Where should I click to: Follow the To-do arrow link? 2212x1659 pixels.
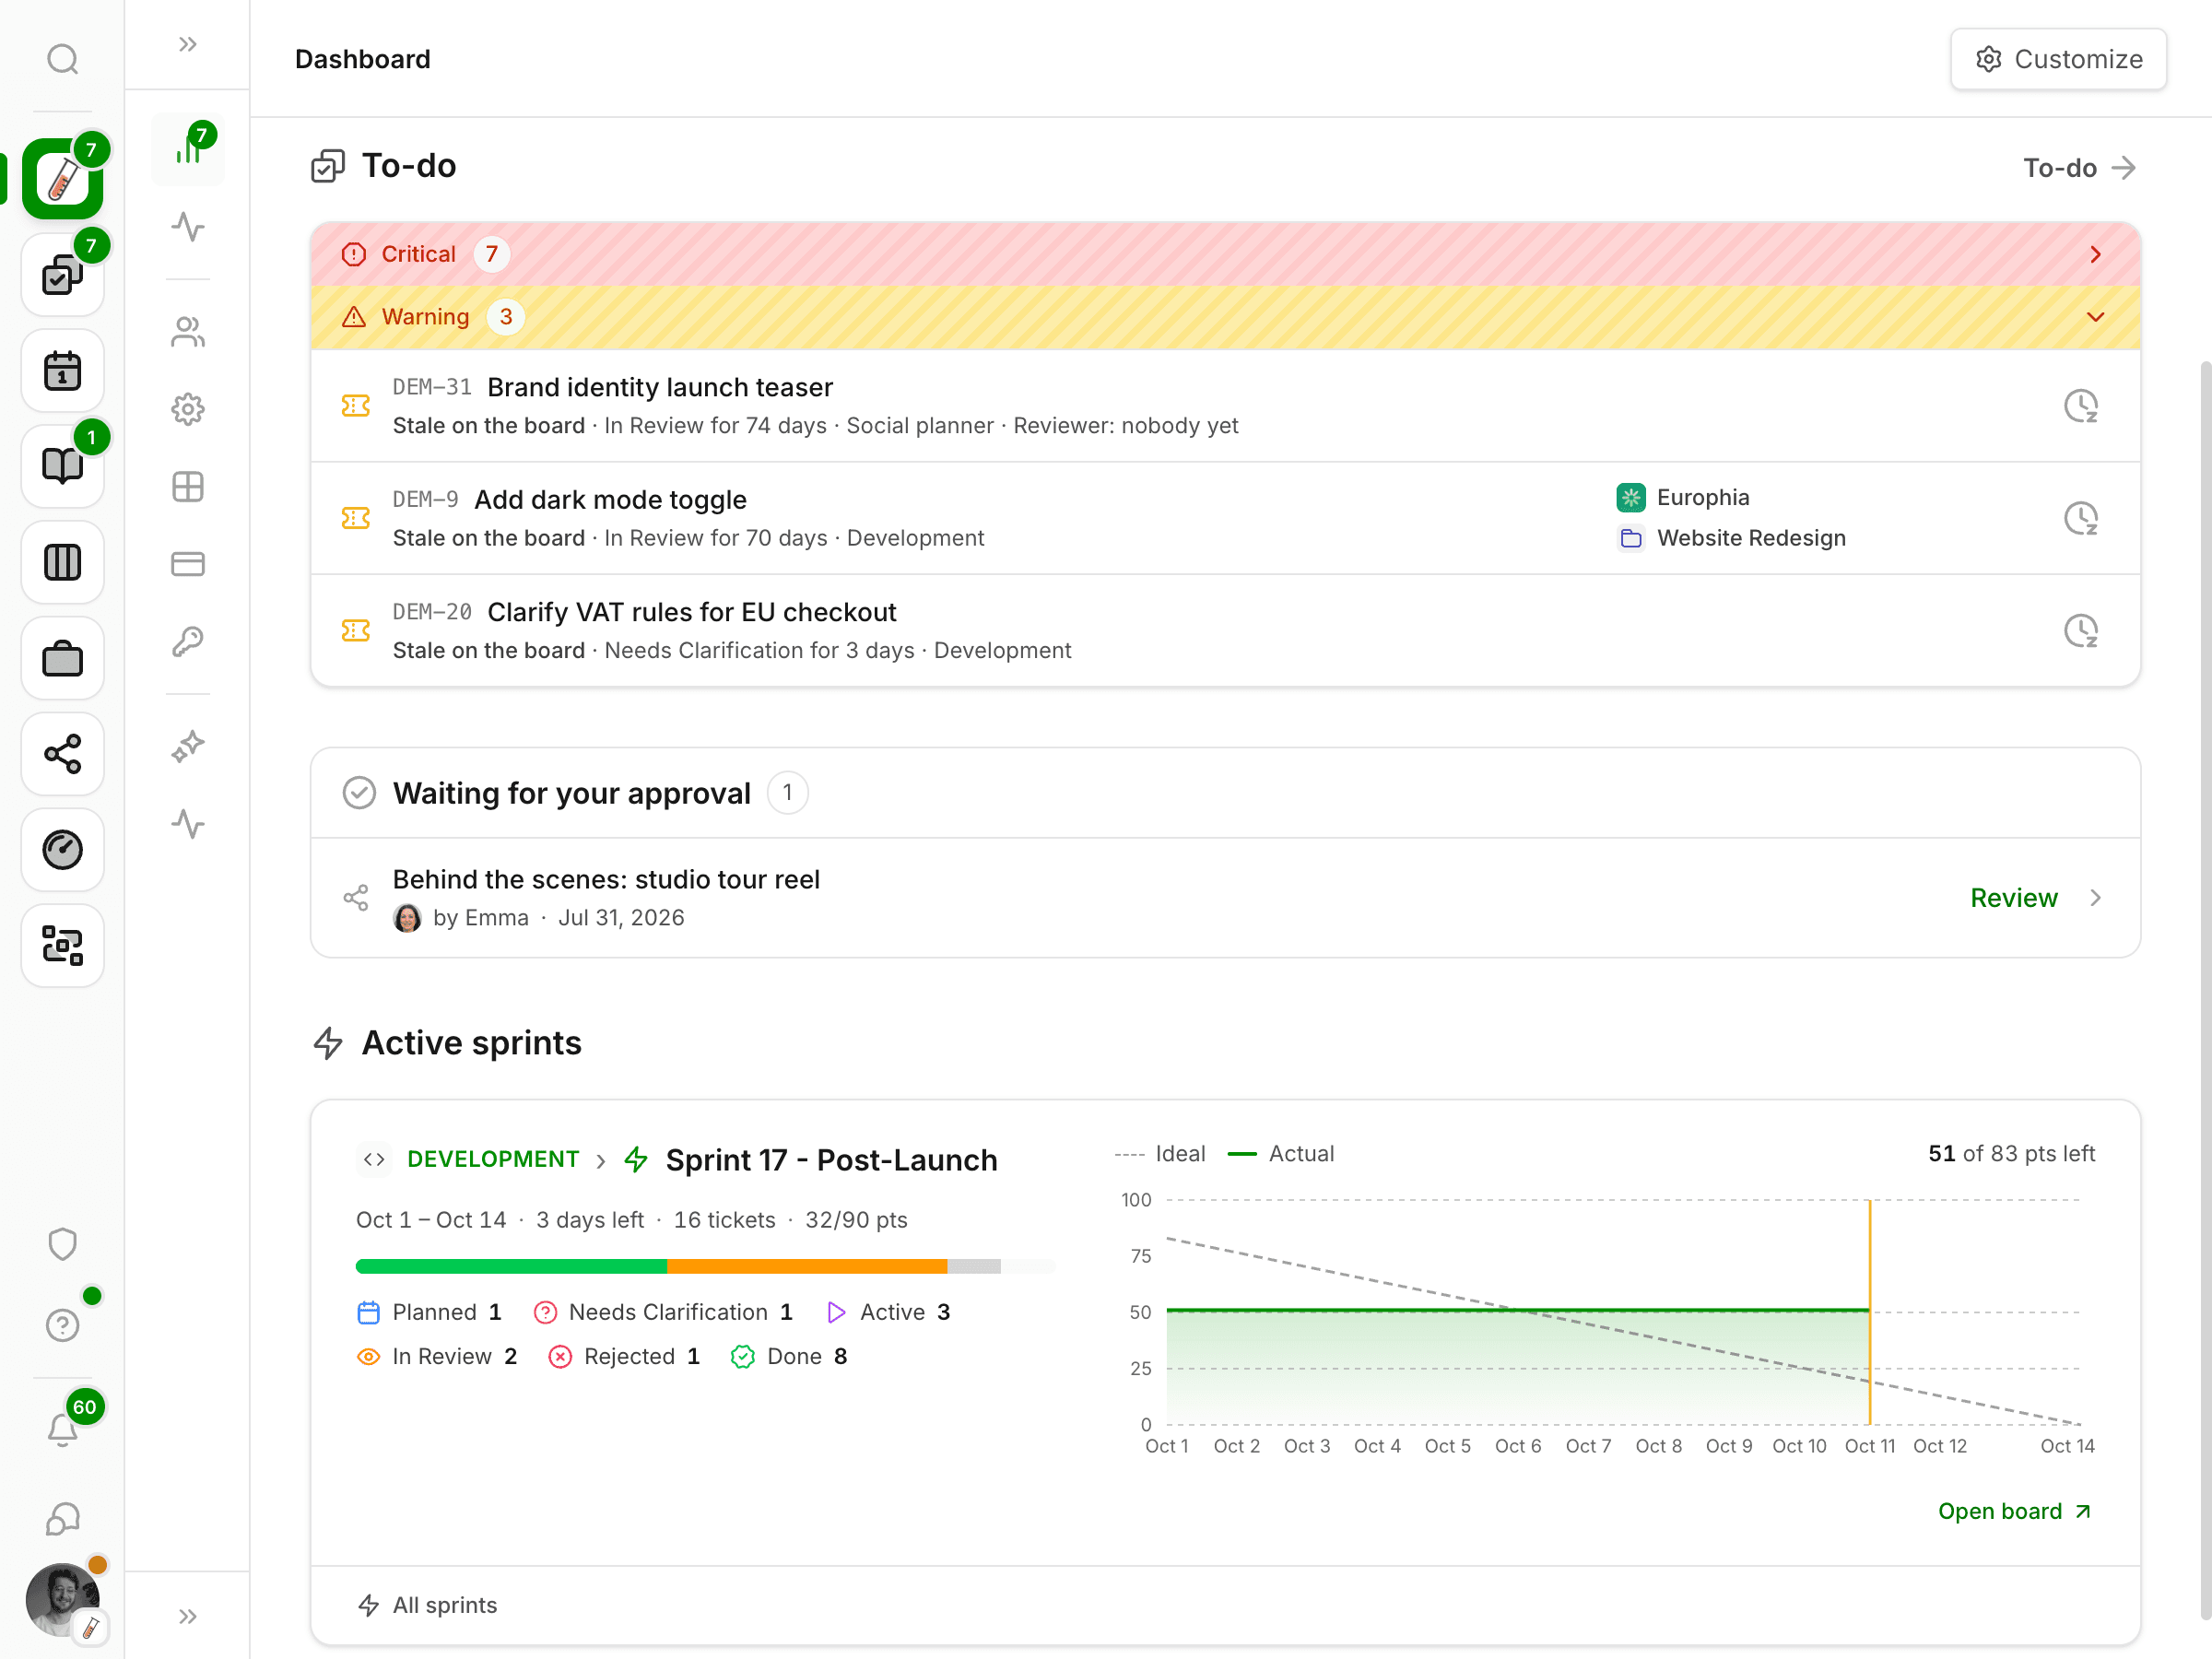coord(2080,168)
